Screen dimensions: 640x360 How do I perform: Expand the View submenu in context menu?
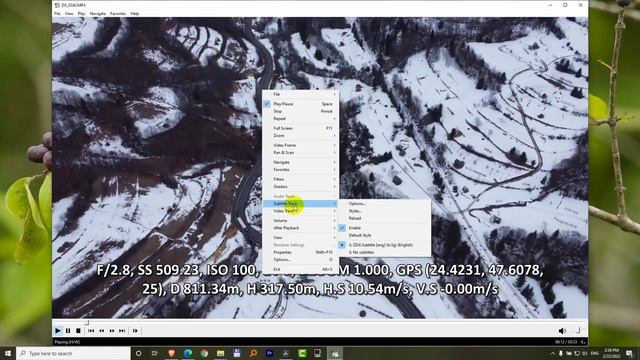click(300, 238)
